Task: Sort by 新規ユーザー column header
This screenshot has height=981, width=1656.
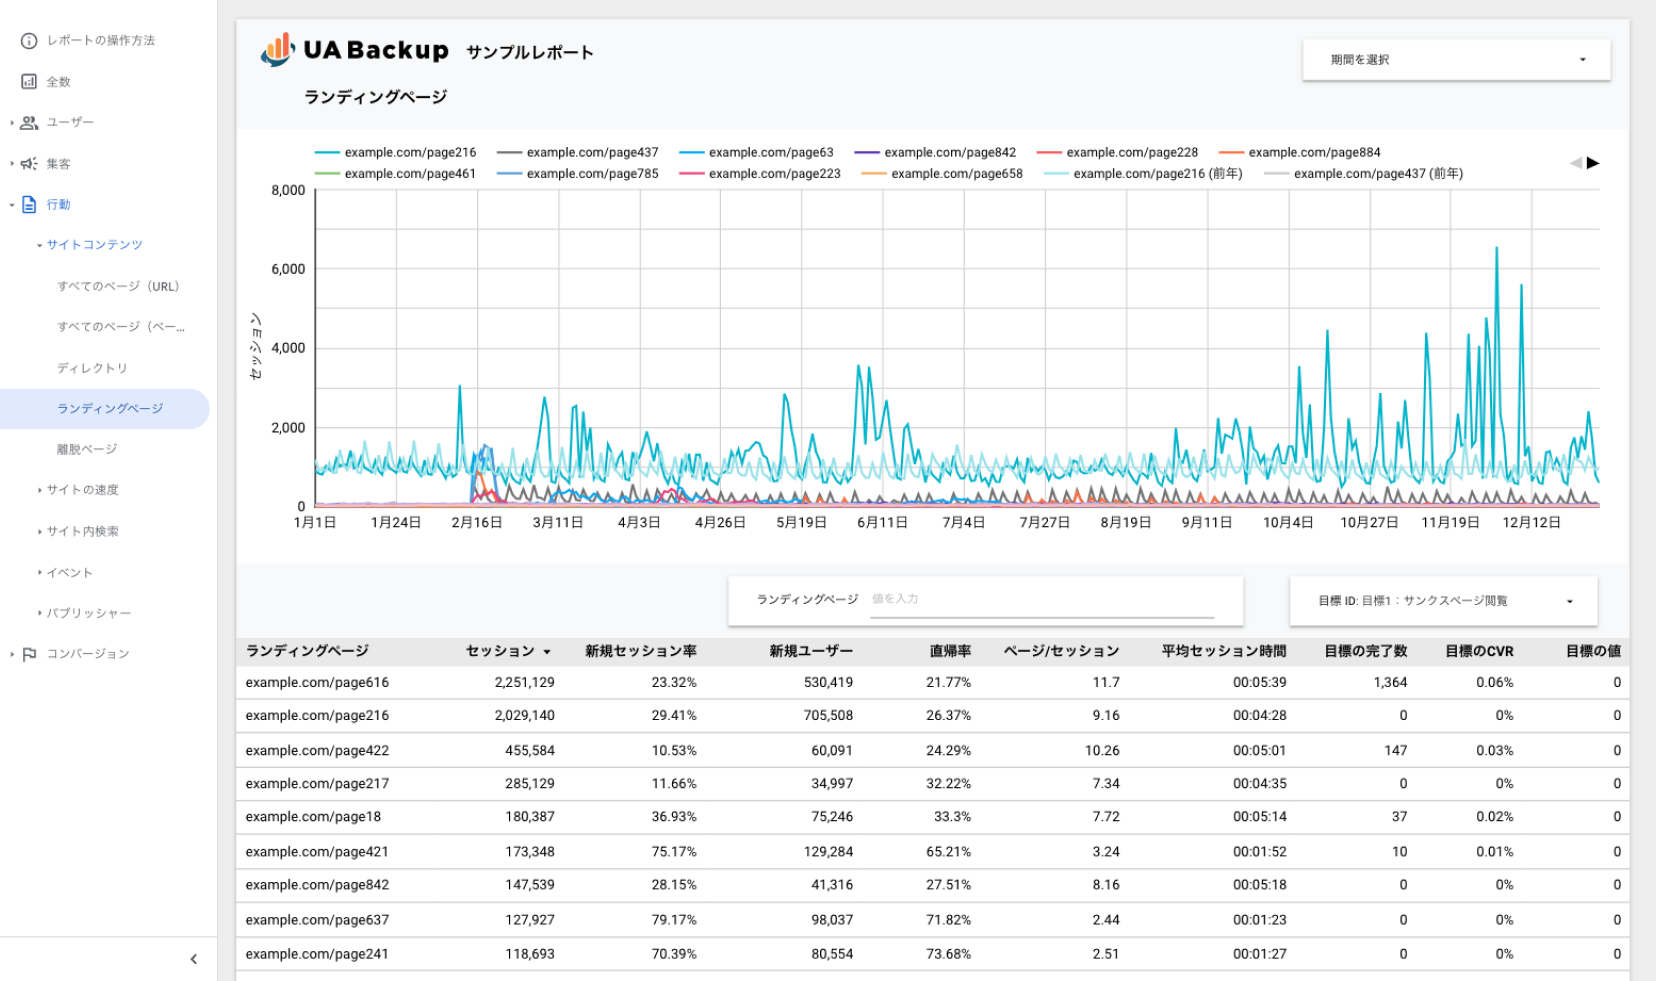Action: click(x=811, y=651)
